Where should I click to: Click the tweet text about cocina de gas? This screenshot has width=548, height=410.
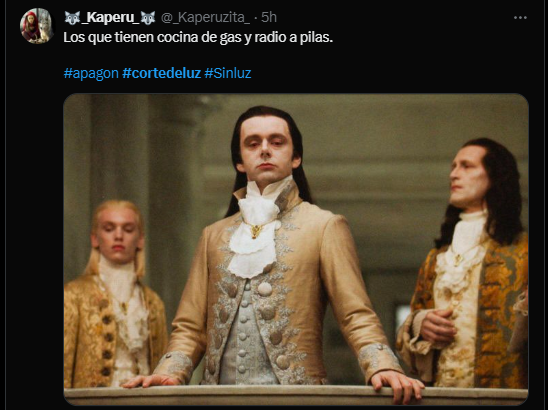[198, 37]
